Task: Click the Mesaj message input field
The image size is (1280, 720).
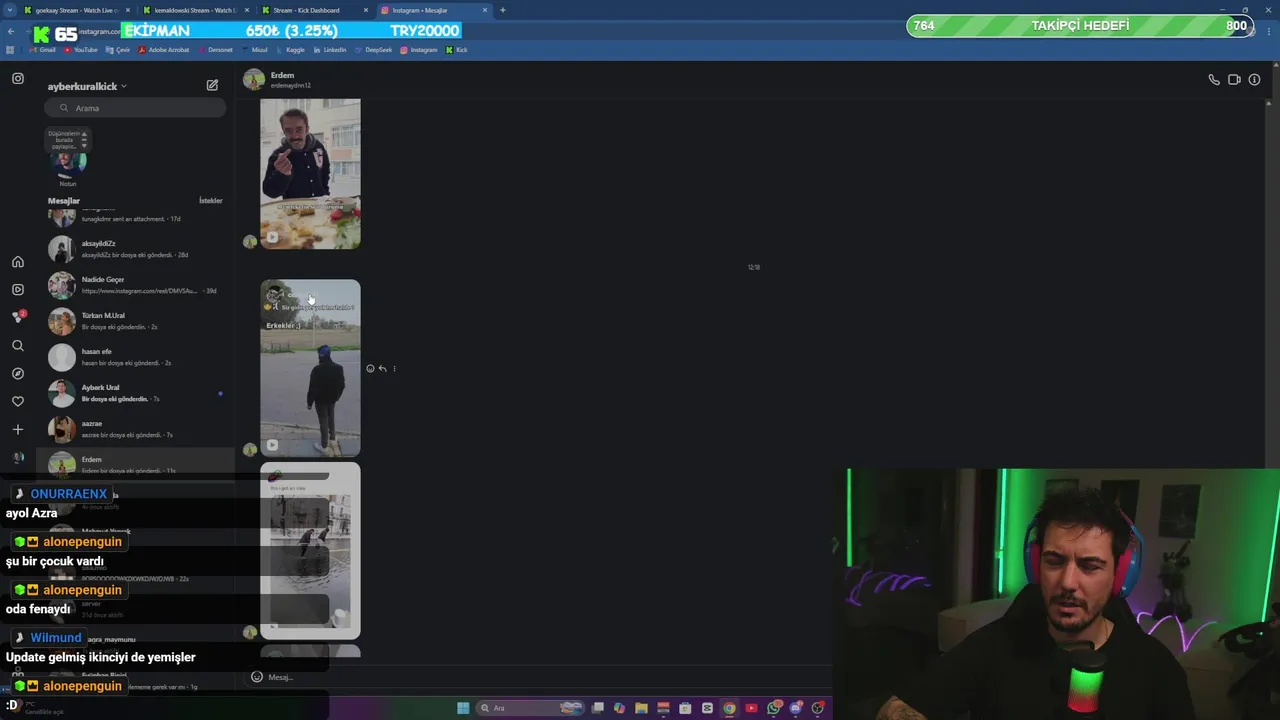Action: click(x=540, y=677)
